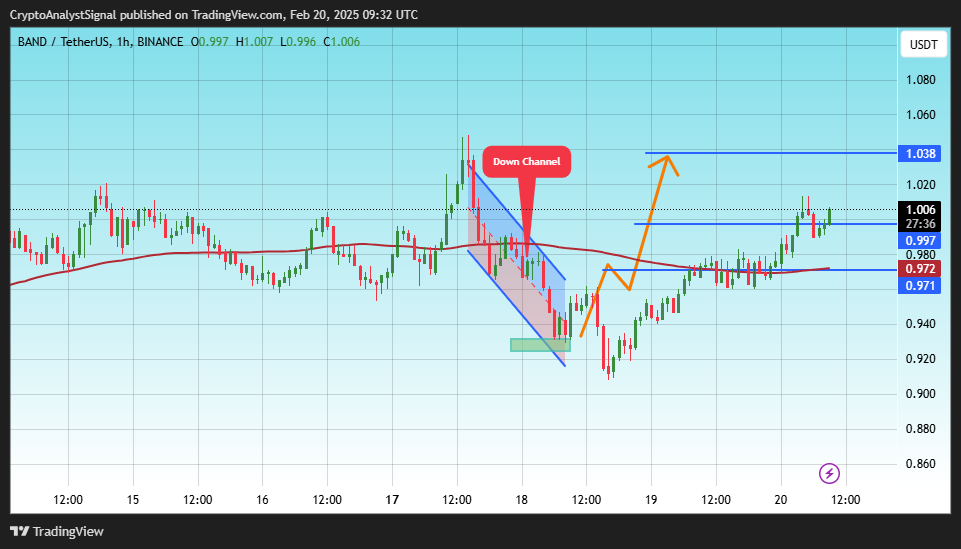Image resolution: width=961 pixels, height=549 pixels.
Task: Click date 18 on the time axis
Action: coord(522,500)
